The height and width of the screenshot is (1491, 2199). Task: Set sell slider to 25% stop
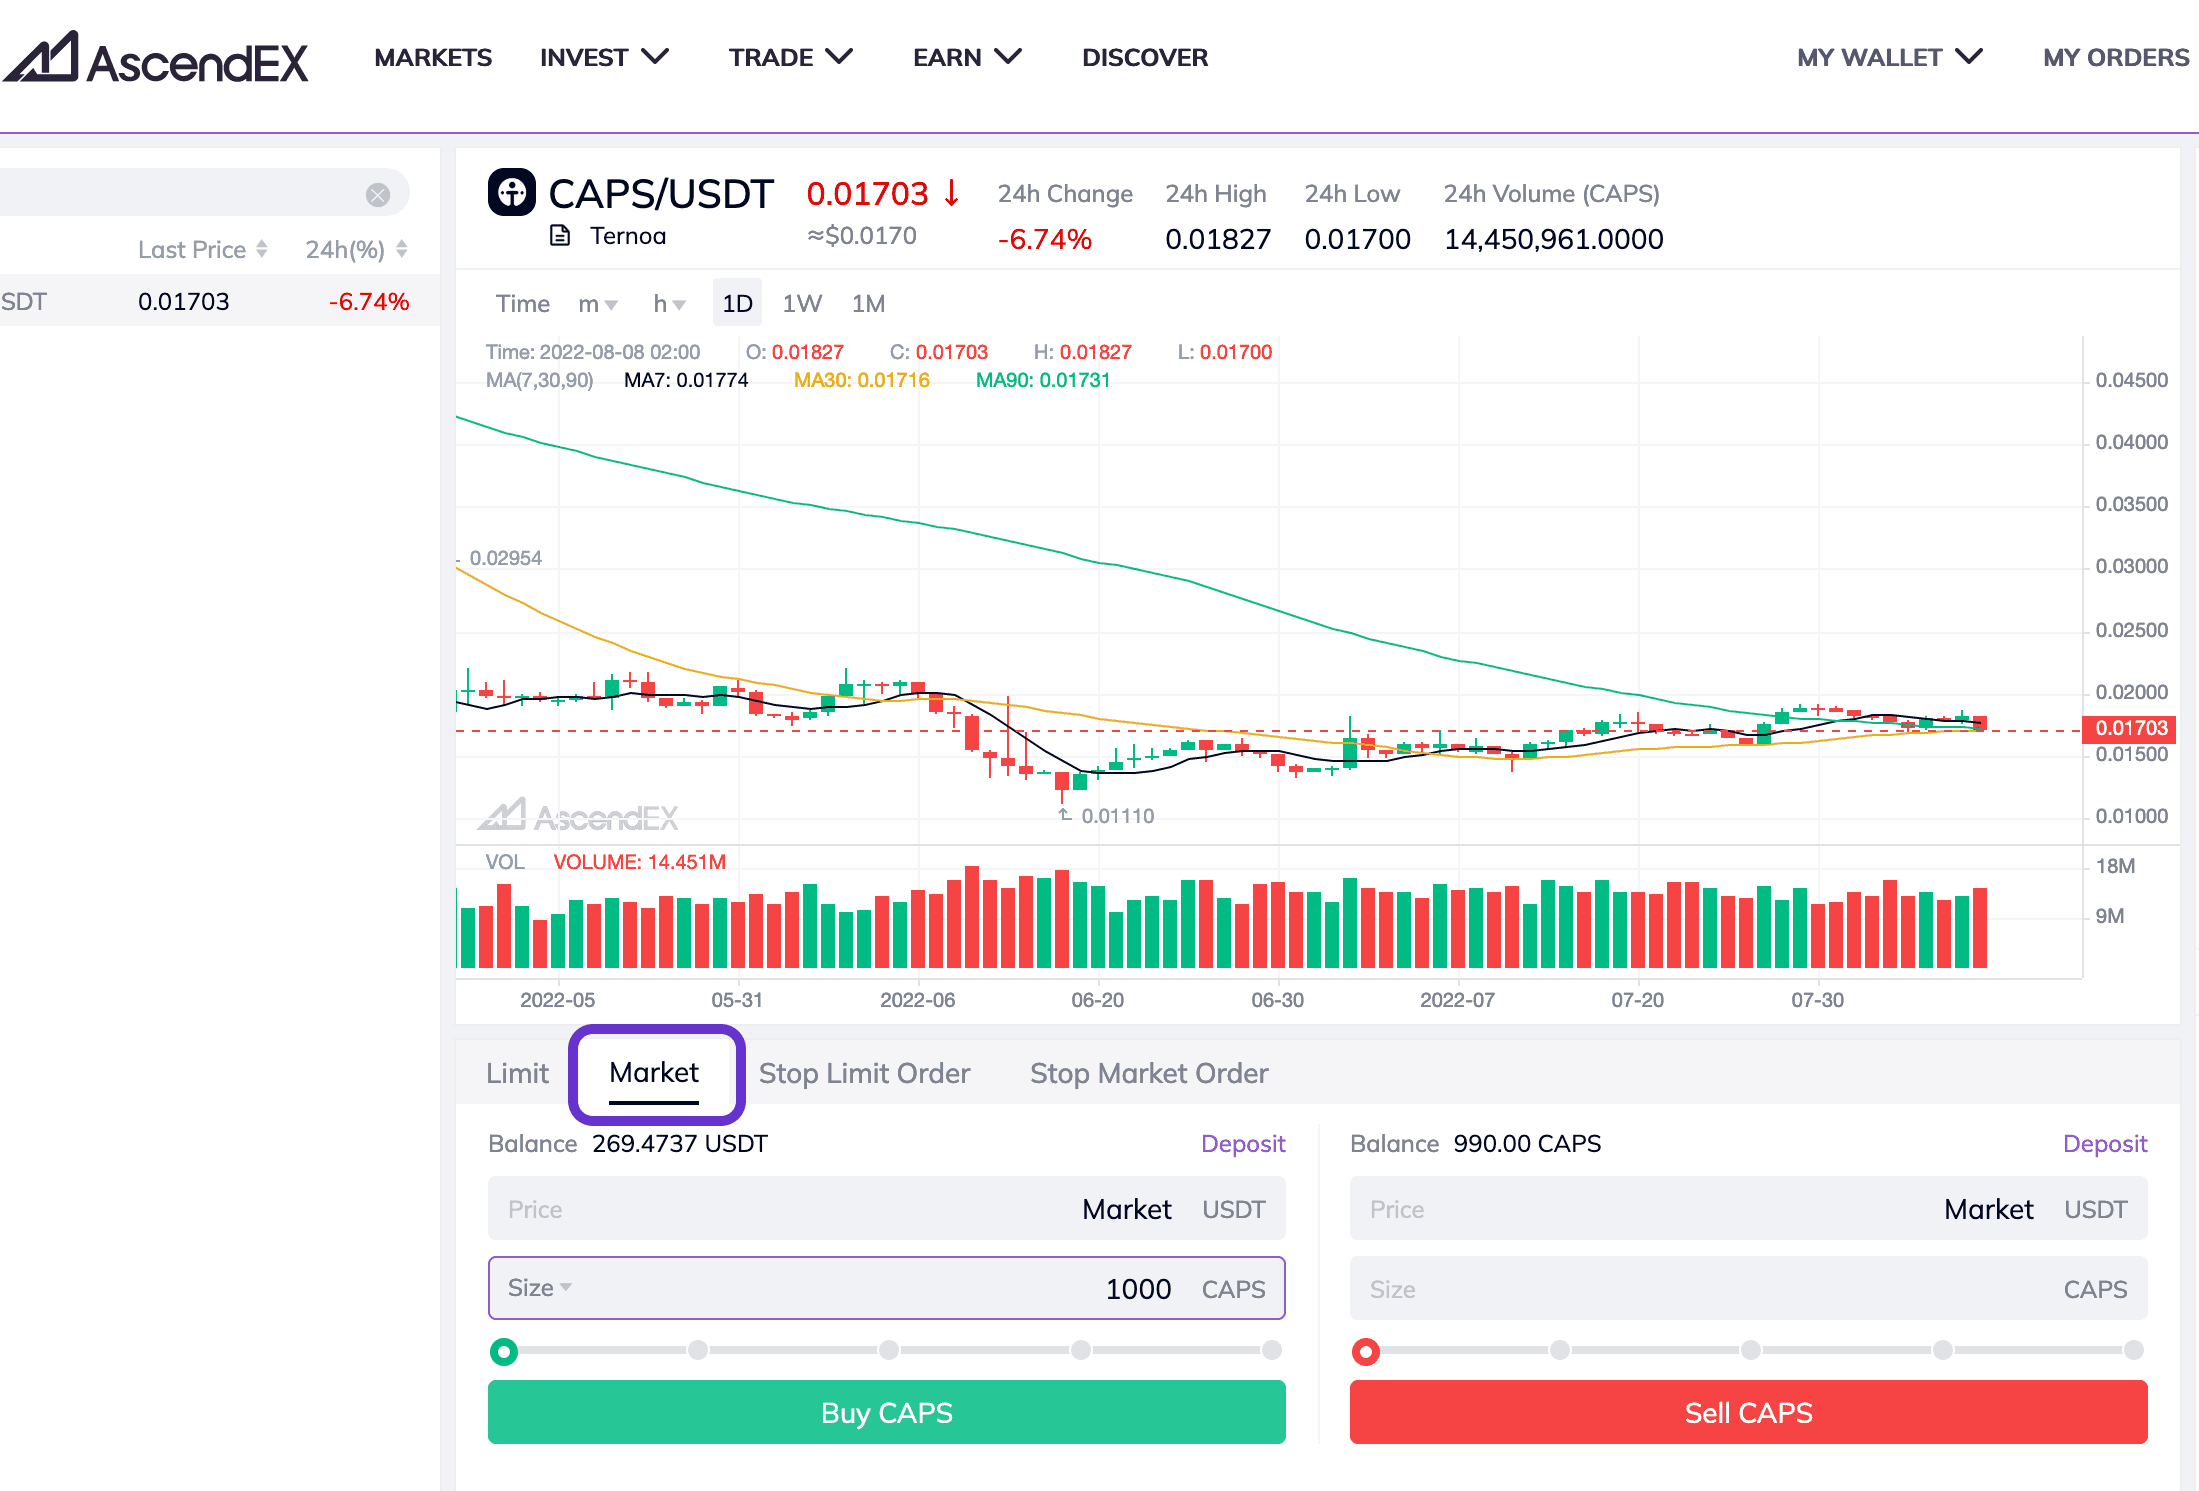pyautogui.click(x=1559, y=1350)
